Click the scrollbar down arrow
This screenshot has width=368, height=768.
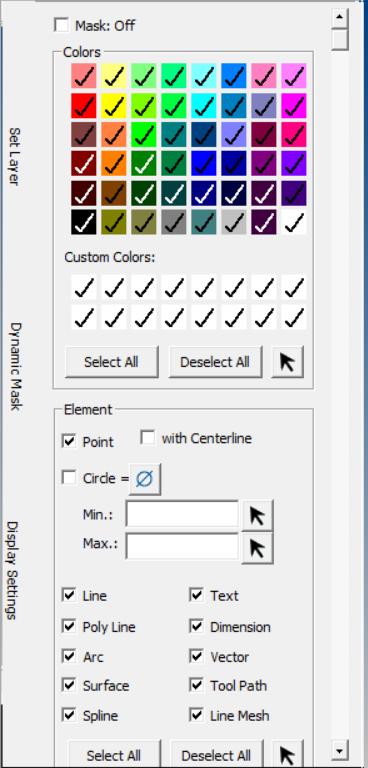coord(339,749)
